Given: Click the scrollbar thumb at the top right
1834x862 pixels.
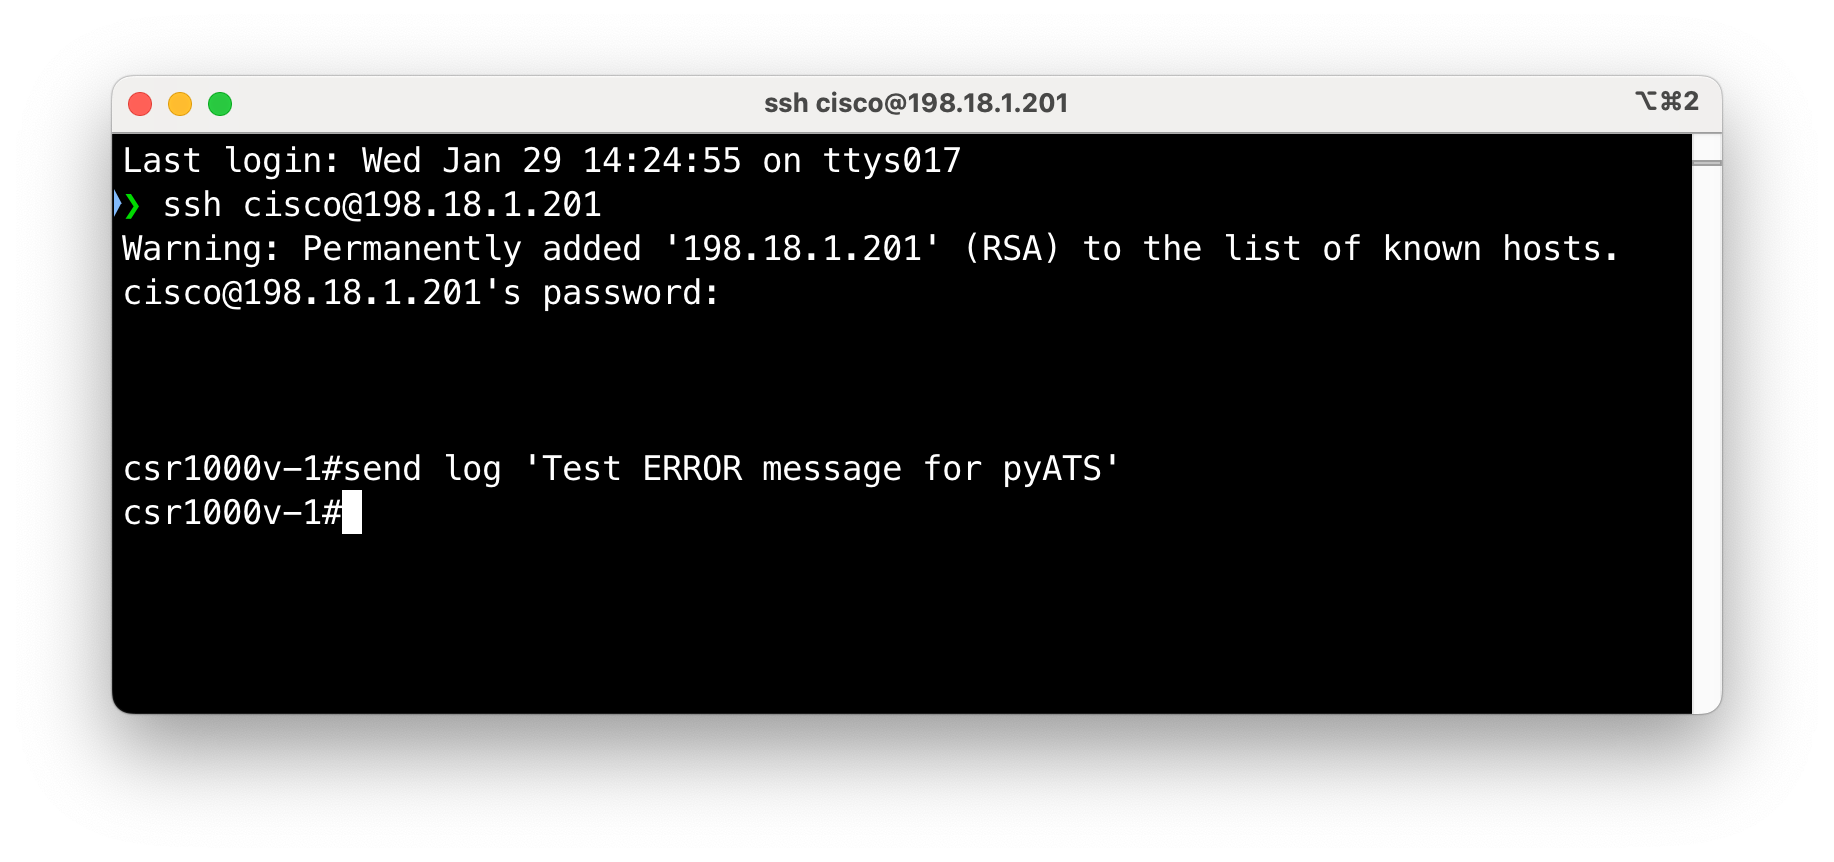Looking at the screenshot, I should [x=1707, y=149].
